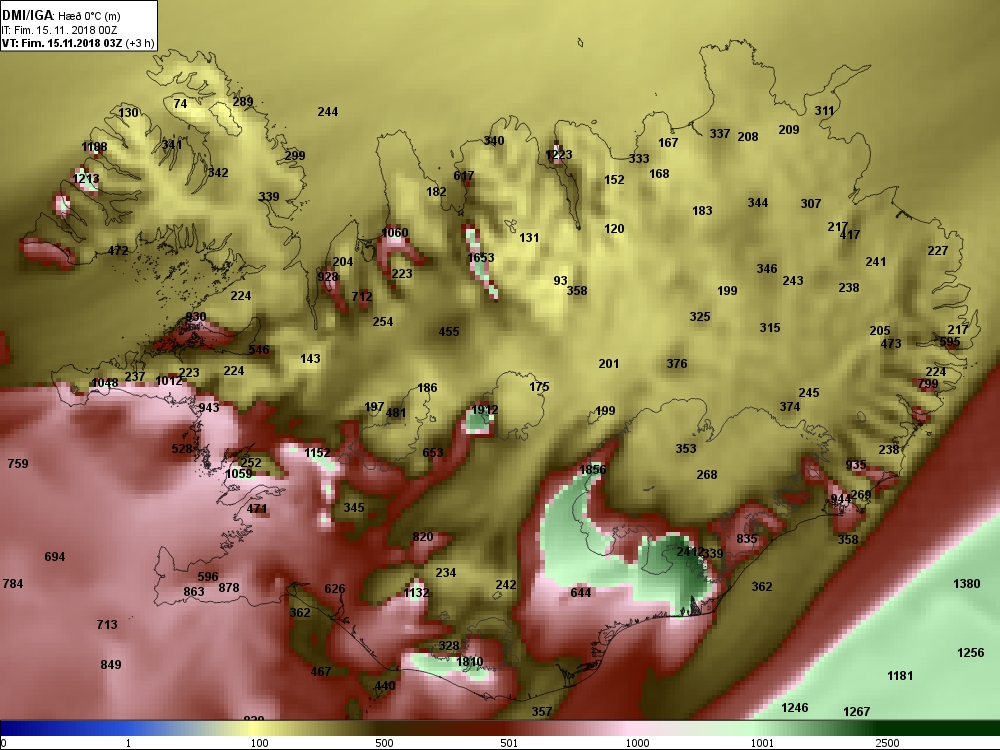Click the legend label 2500
This screenshot has width=1000, height=750.
pos(887,743)
